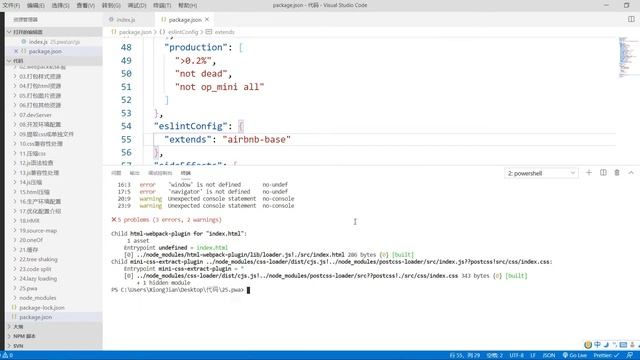Split the terminal pane
The height and width of the screenshot is (360, 640).
tap(603, 173)
